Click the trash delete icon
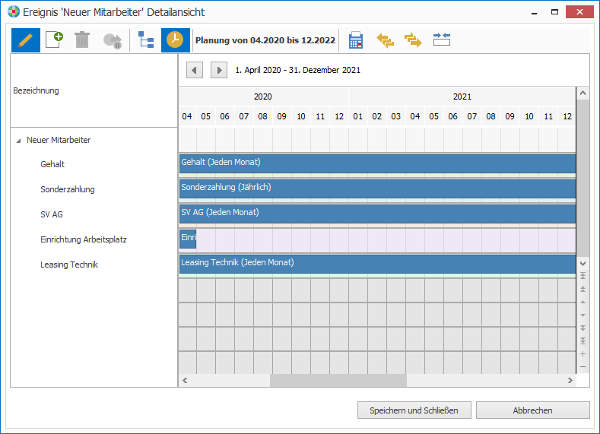Viewport: 600px width, 434px height. coord(82,40)
